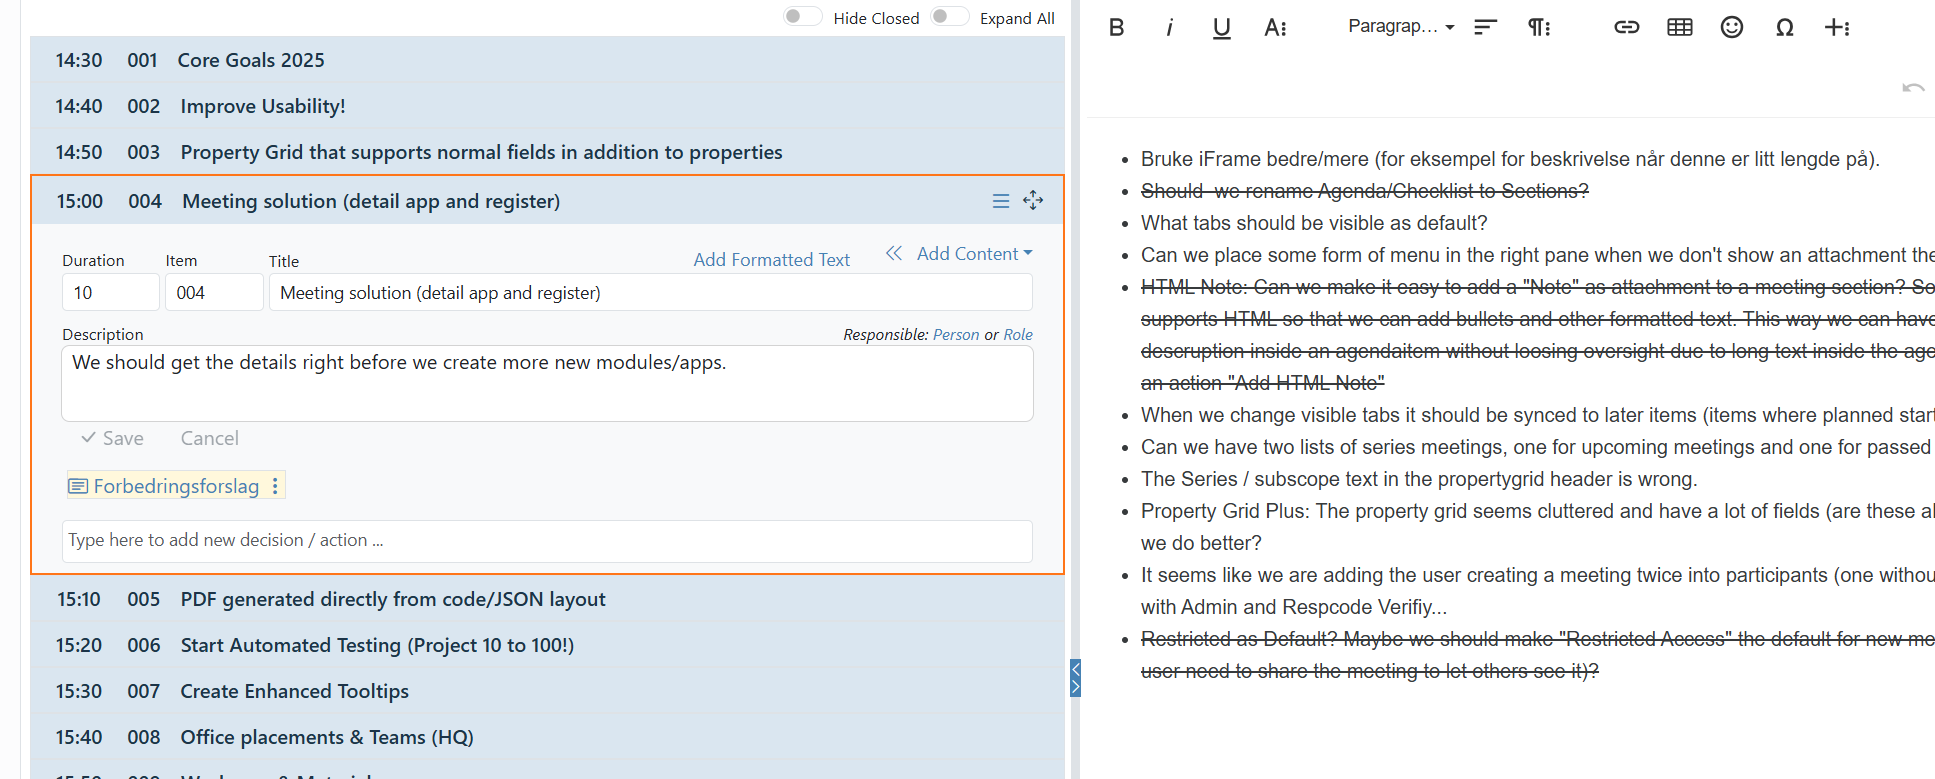Open agenda item 001 Core Goals 2025
Screen dimensions: 1935x779
coord(547,60)
